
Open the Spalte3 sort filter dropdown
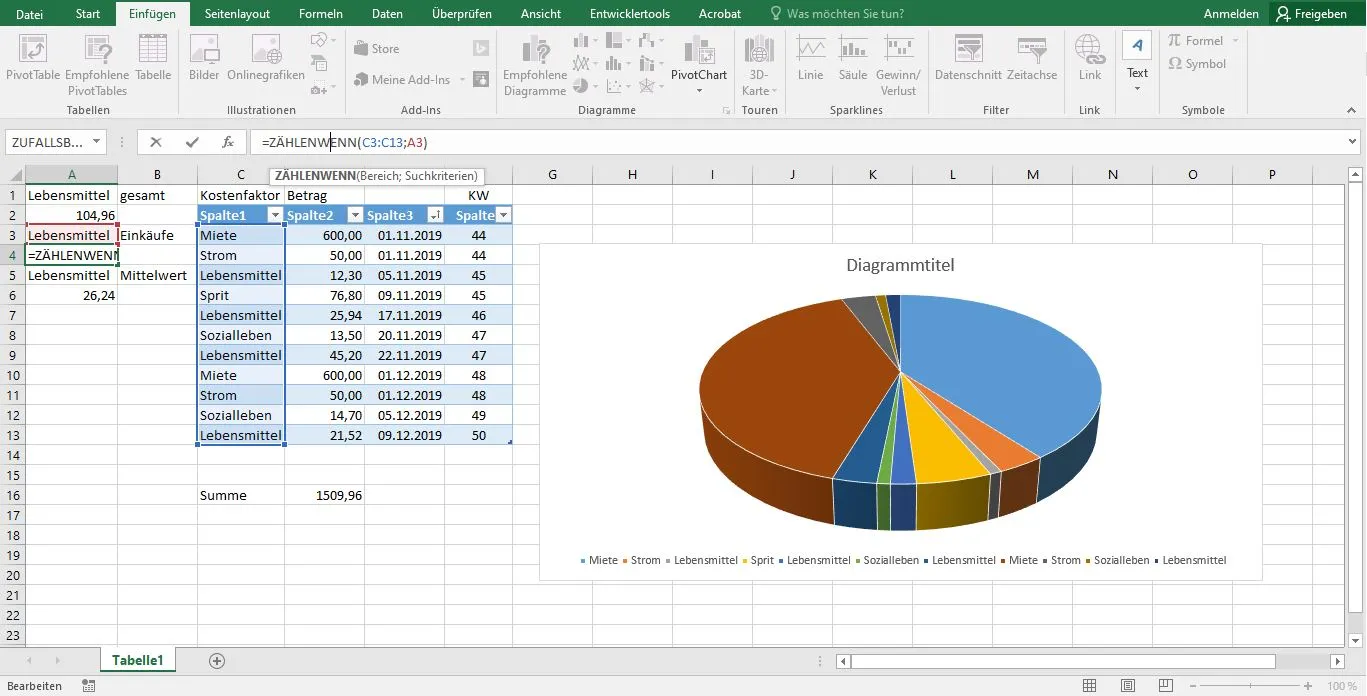(436, 215)
